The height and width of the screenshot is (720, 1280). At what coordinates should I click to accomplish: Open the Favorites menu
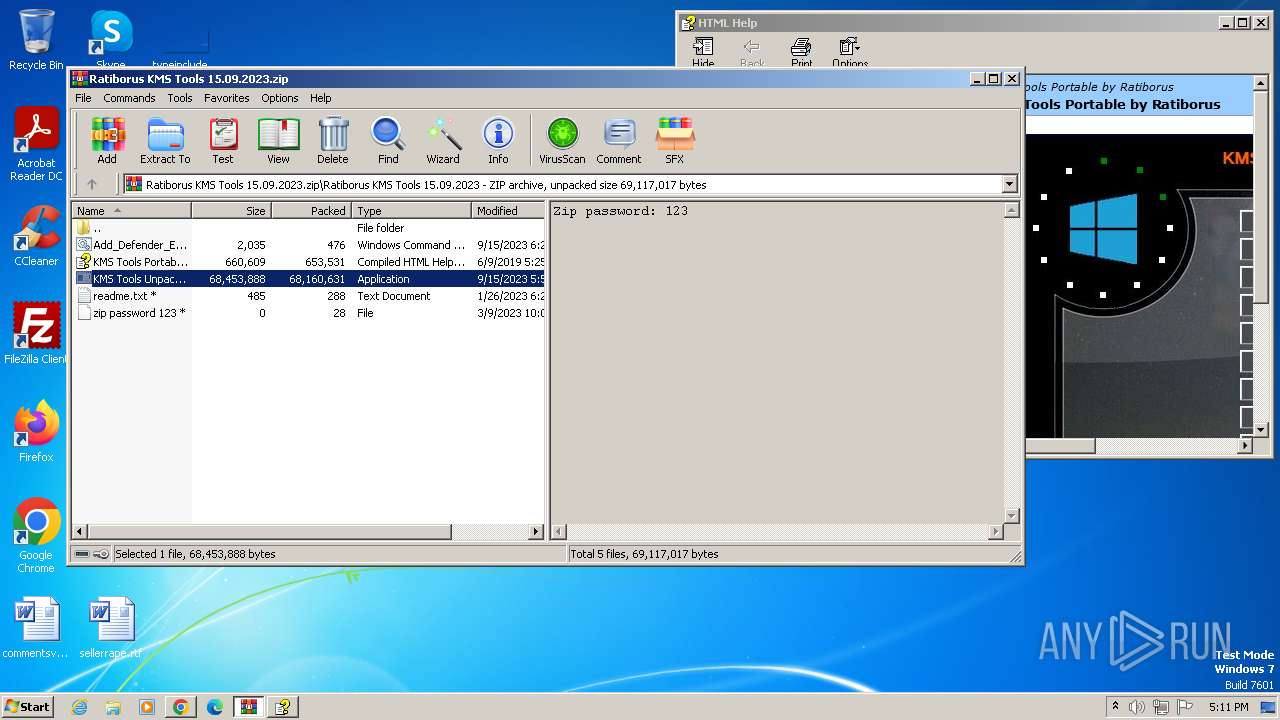click(x=227, y=98)
